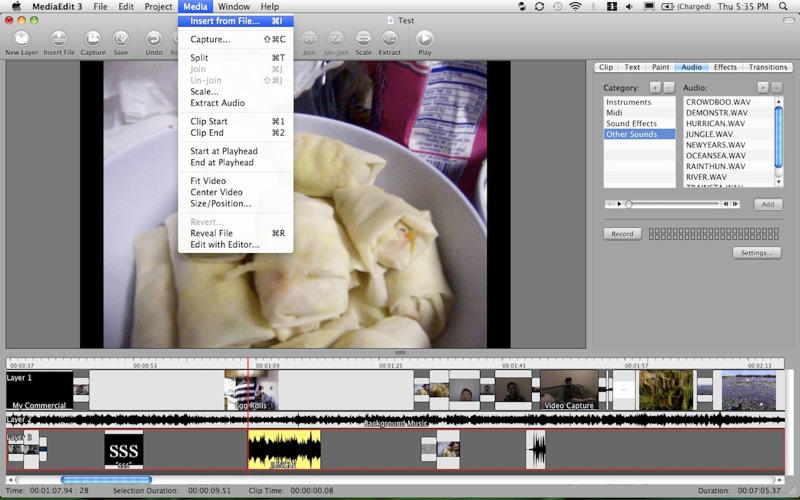Click the audio preview position slider knob

tap(629, 204)
